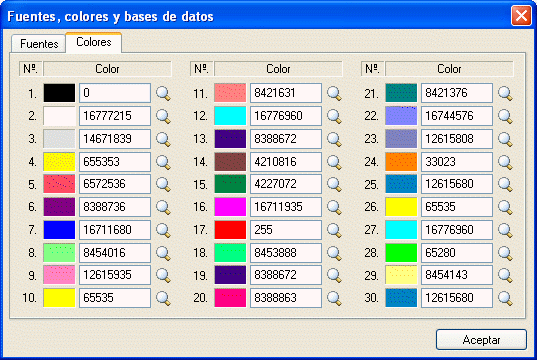Image resolution: width=537 pixels, height=360 pixels.
Task: Click magnifier icon beside color 14
Action: [334, 162]
